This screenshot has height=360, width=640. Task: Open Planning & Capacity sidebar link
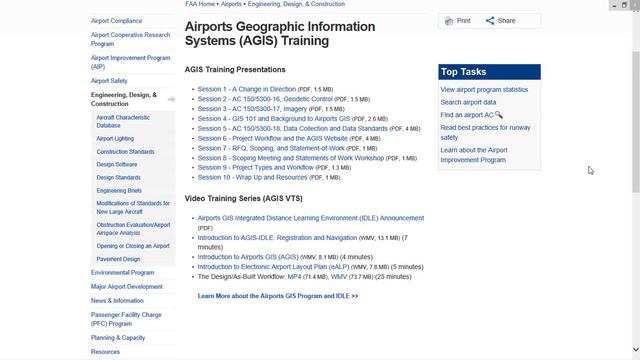(118, 338)
